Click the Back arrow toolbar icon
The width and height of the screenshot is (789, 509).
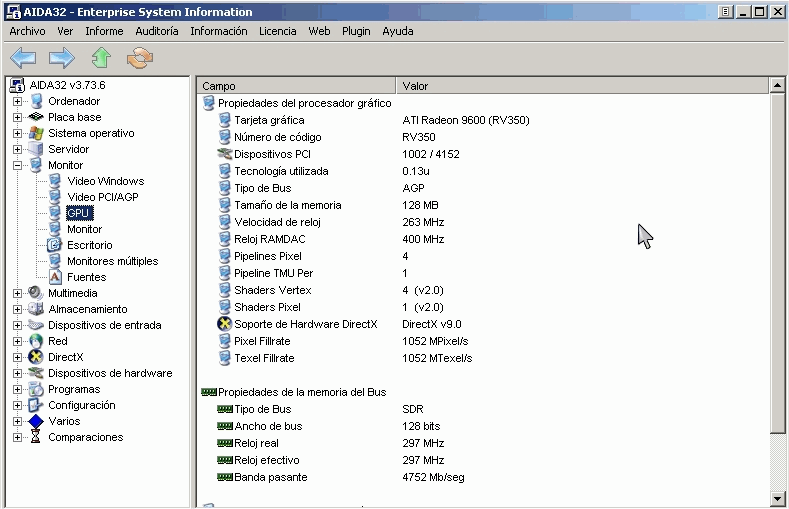pos(23,58)
